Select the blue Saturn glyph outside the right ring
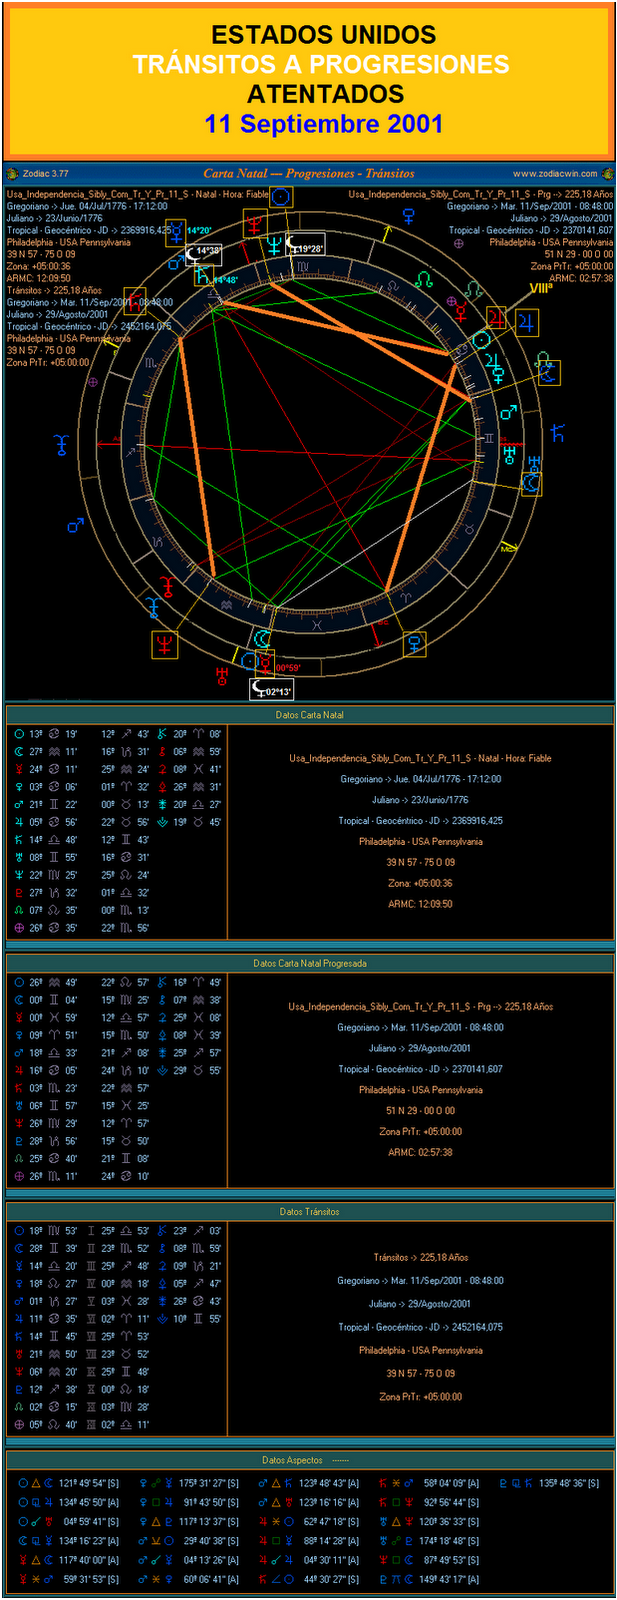This screenshot has width=617, height=1600. click(x=558, y=433)
